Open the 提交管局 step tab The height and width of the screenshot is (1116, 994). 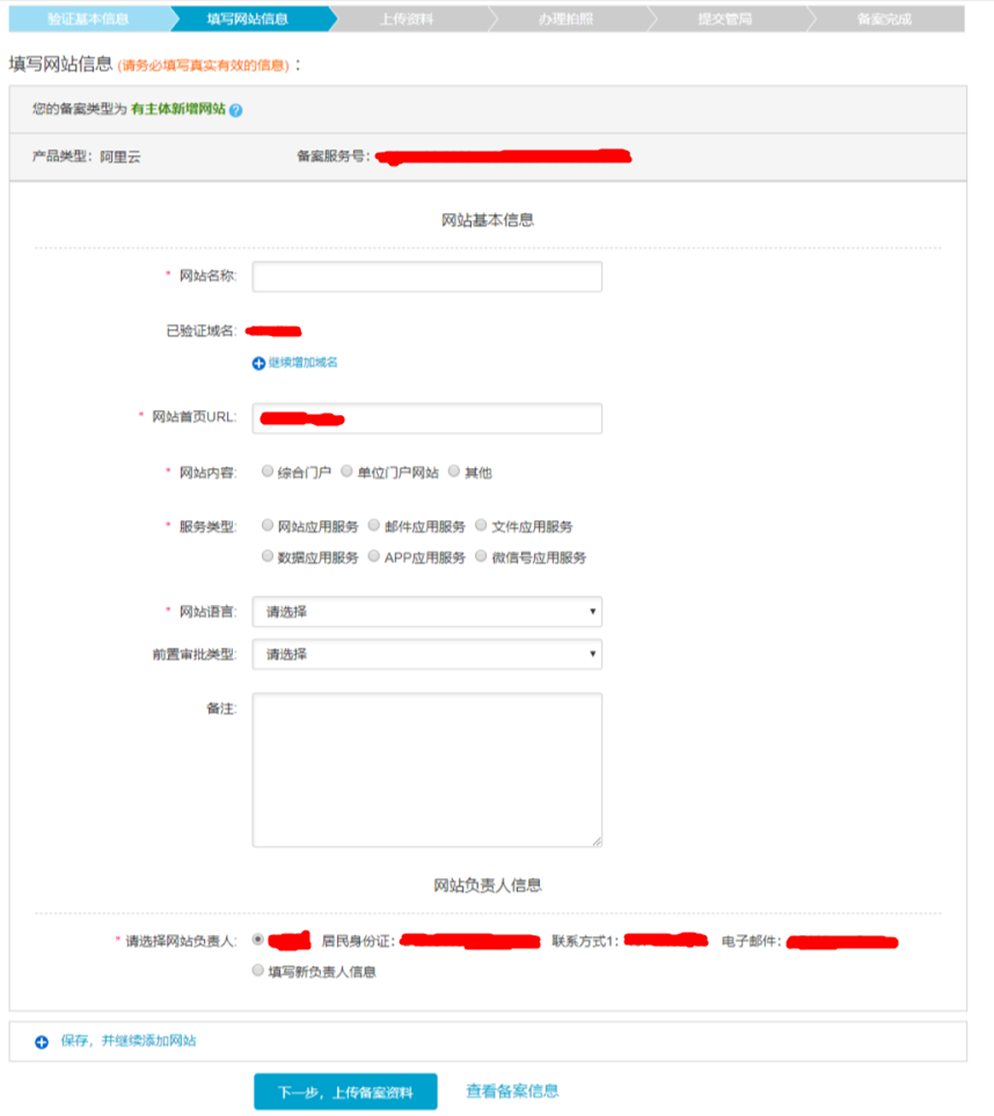(726, 19)
